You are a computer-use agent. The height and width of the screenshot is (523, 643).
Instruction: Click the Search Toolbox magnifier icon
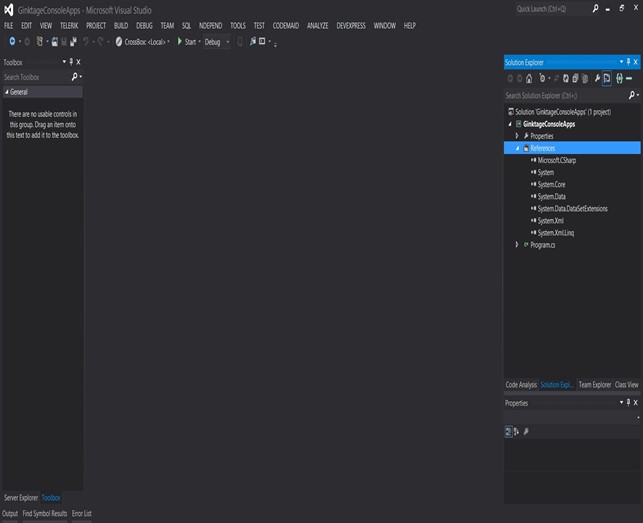74,77
